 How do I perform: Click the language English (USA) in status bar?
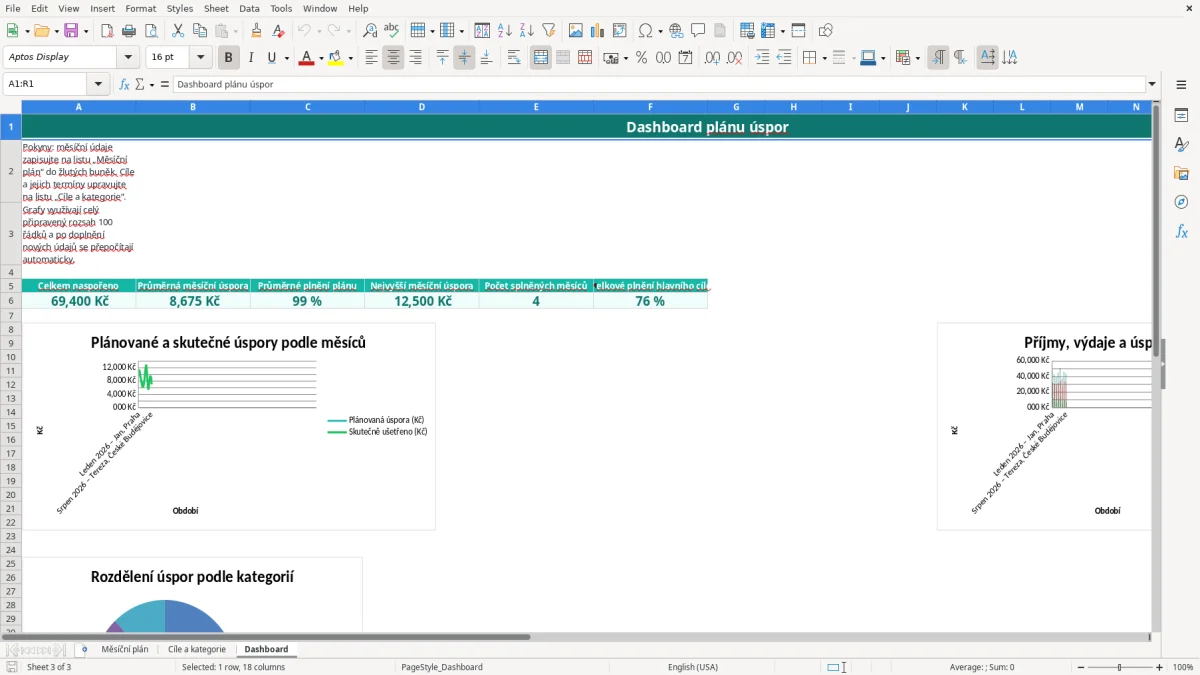coord(693,667)
